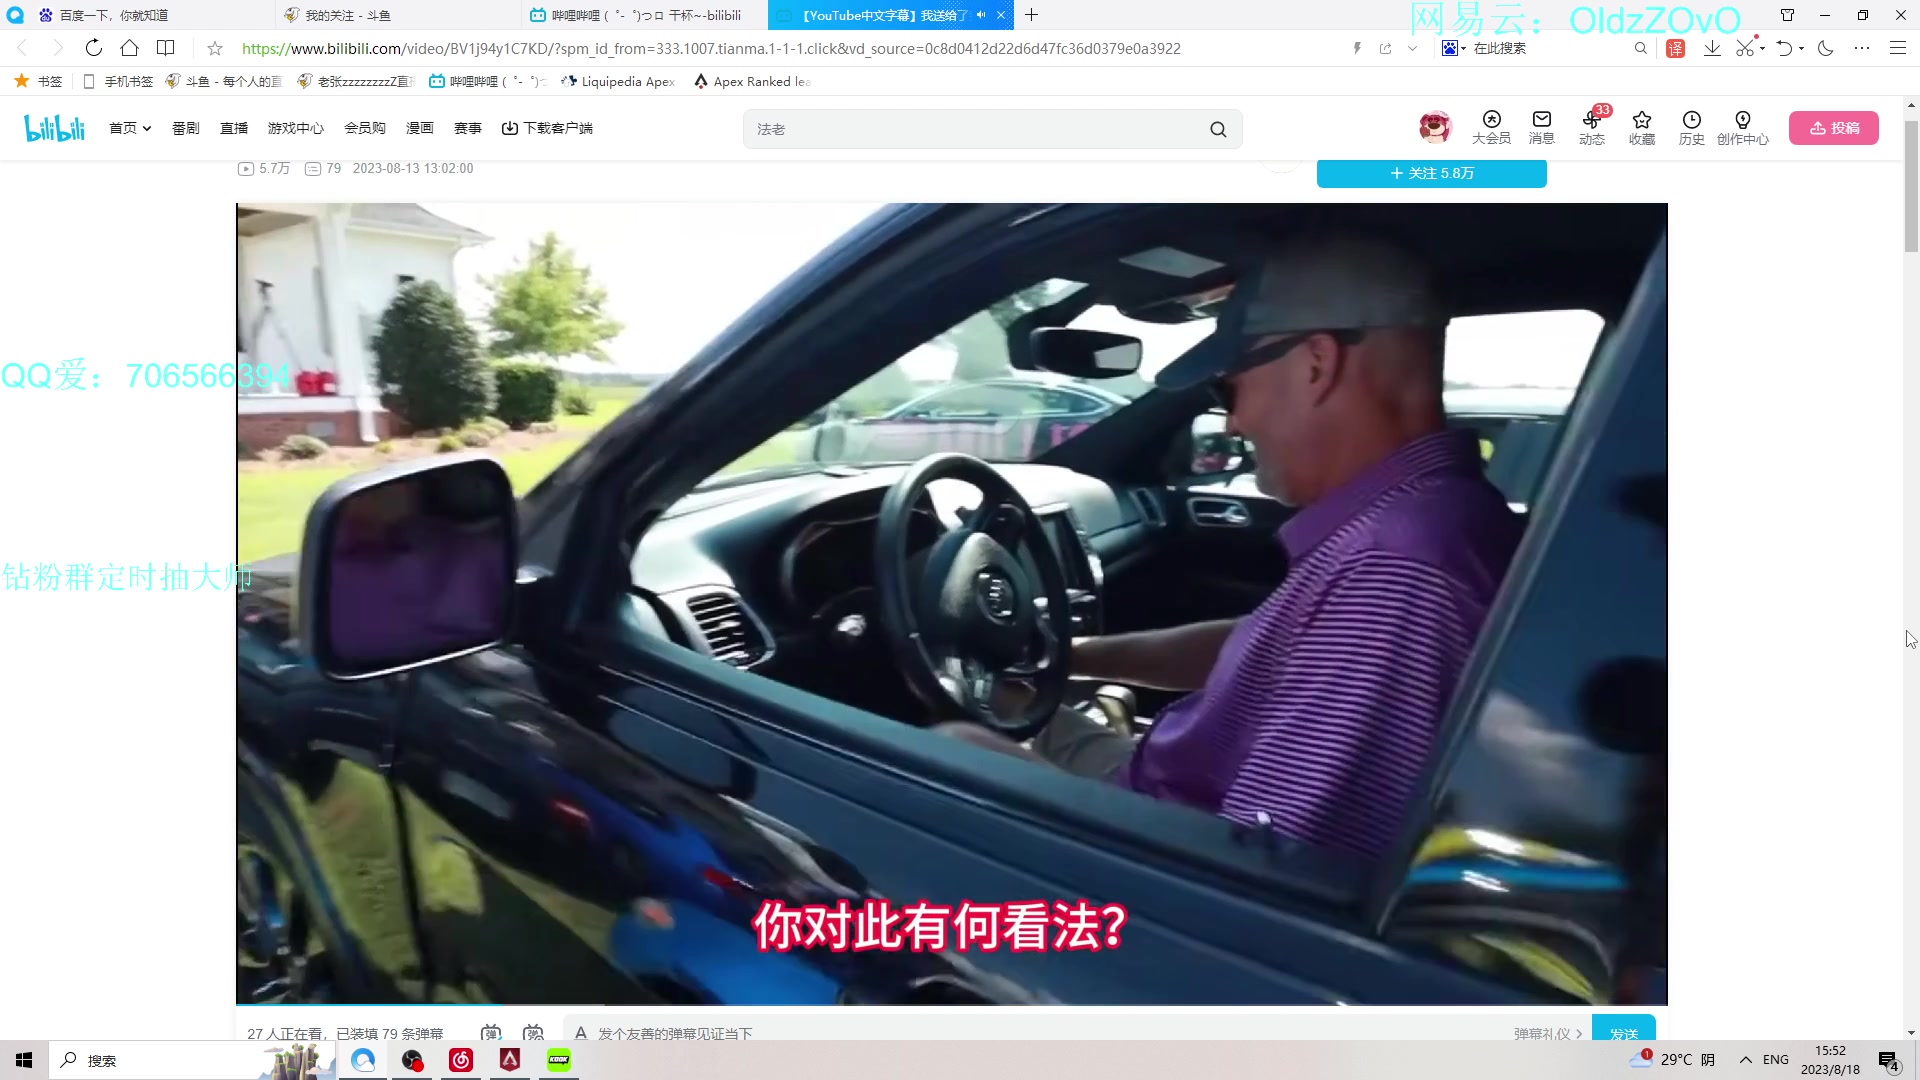Image resolution: width=1920 pixels, height=1080 pixels.
Task: Open the 创作中心 creator center
Action: [1743, 128]
